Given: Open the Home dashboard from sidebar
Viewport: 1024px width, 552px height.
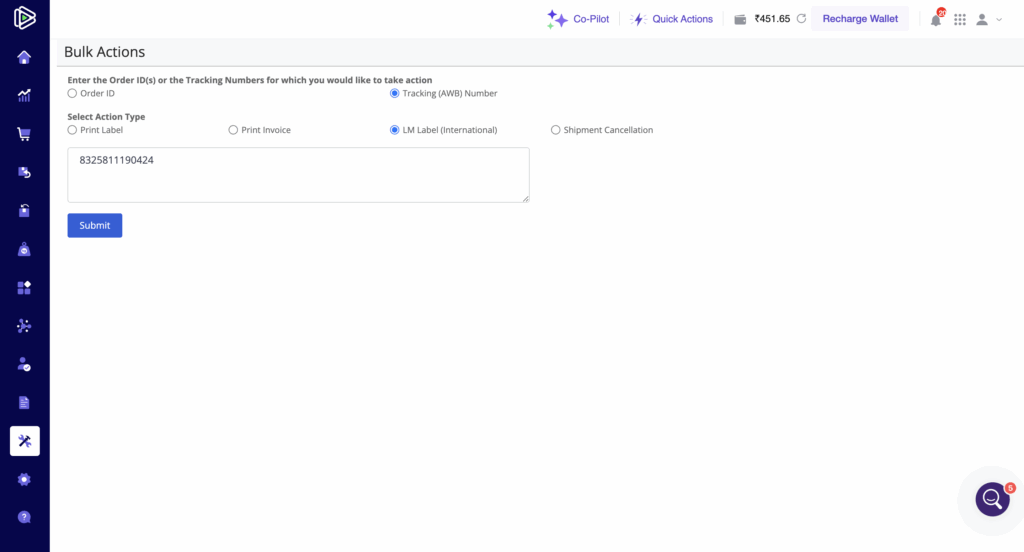Looking at the screenshot, I should point(24,57).
